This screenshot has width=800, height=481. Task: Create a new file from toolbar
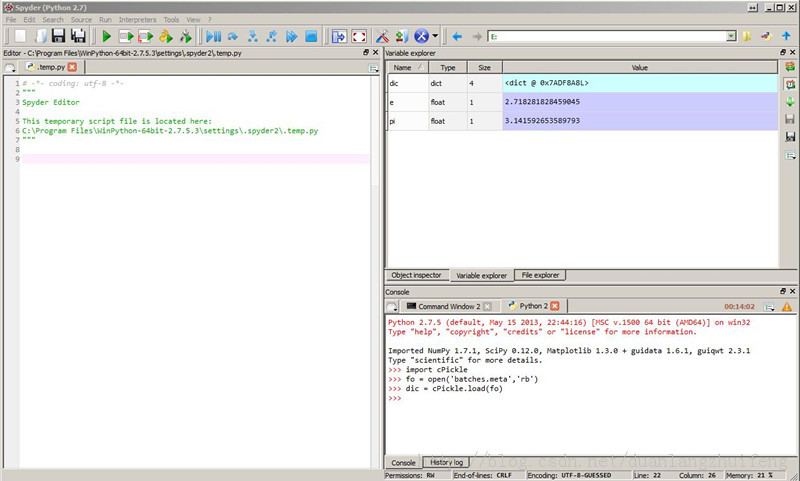pyautogui.click(x=19, y=37)
